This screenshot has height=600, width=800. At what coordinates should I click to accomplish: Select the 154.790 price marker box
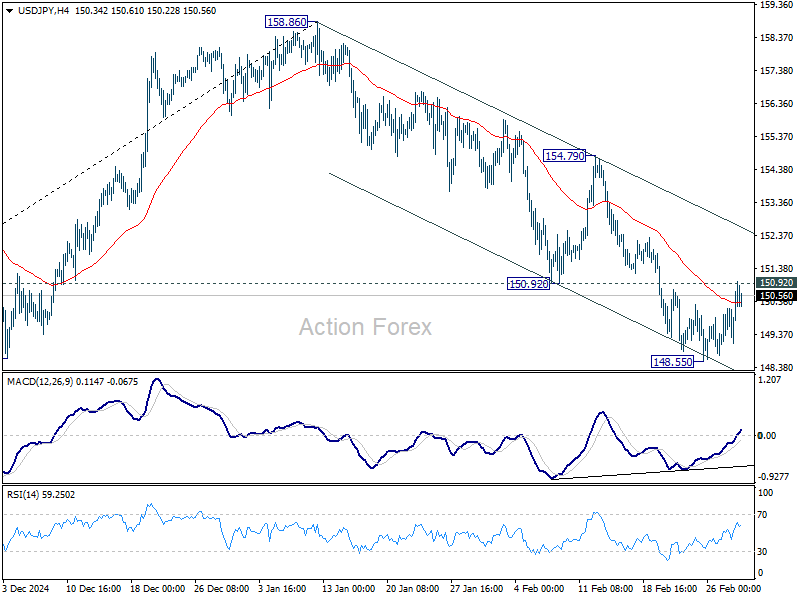(563, 154)
